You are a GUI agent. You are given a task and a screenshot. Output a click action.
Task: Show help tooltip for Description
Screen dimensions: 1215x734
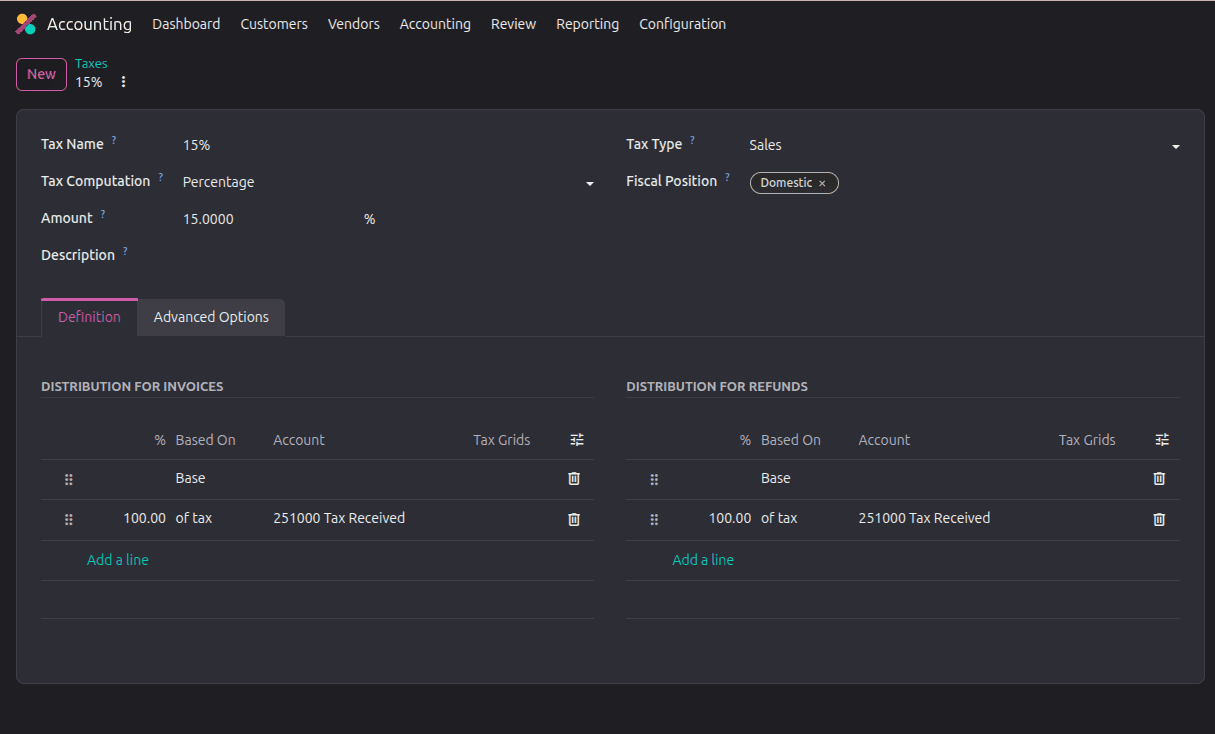pos(125,252)
